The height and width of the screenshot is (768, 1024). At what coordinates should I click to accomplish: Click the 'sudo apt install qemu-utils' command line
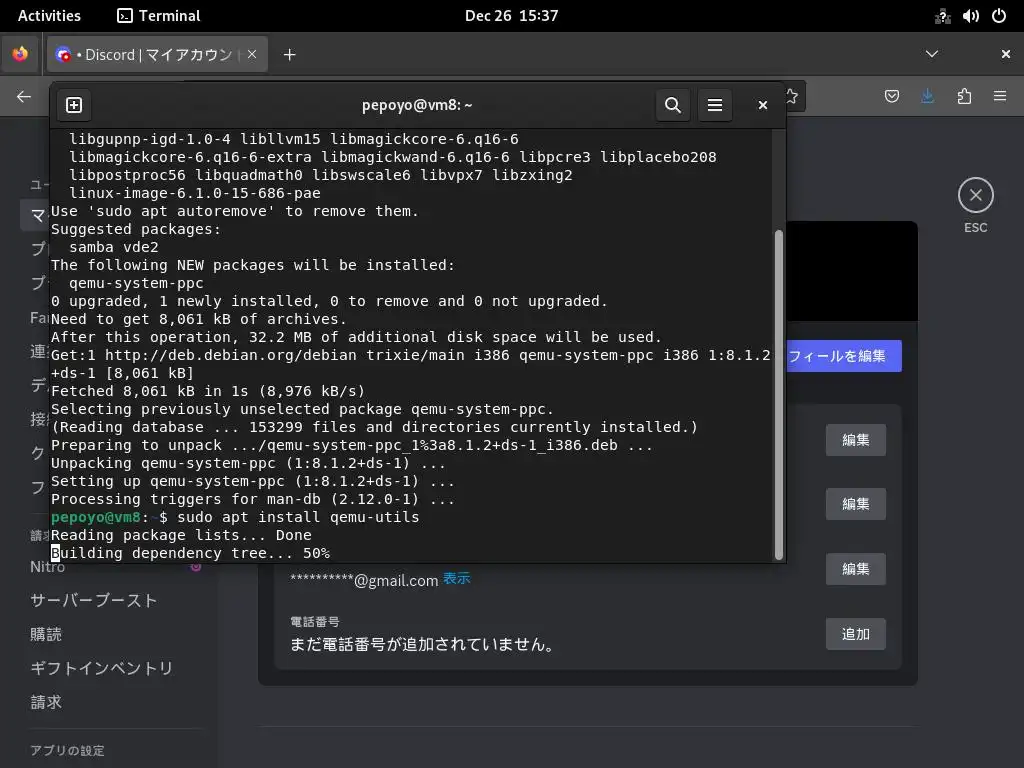coord(298,517)
